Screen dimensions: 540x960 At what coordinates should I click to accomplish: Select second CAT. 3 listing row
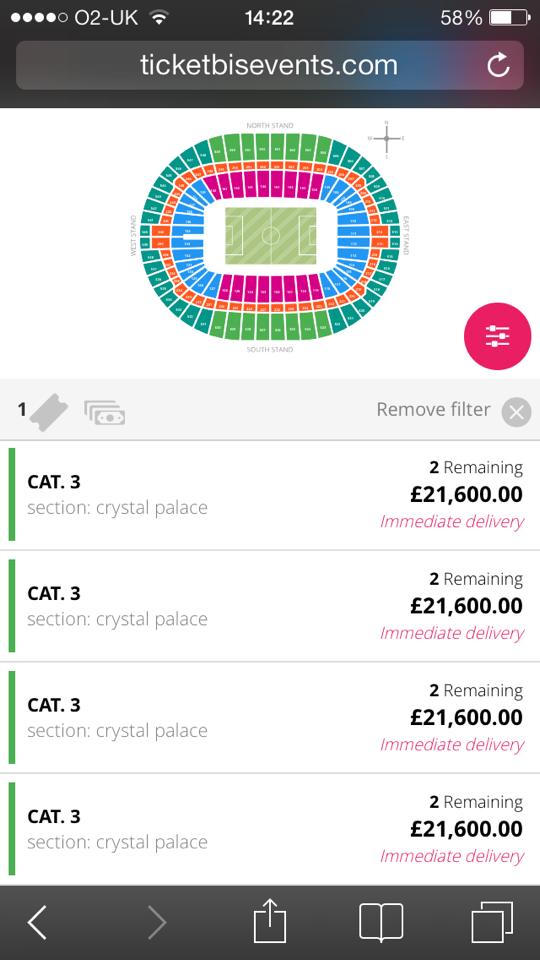(270, 606)
